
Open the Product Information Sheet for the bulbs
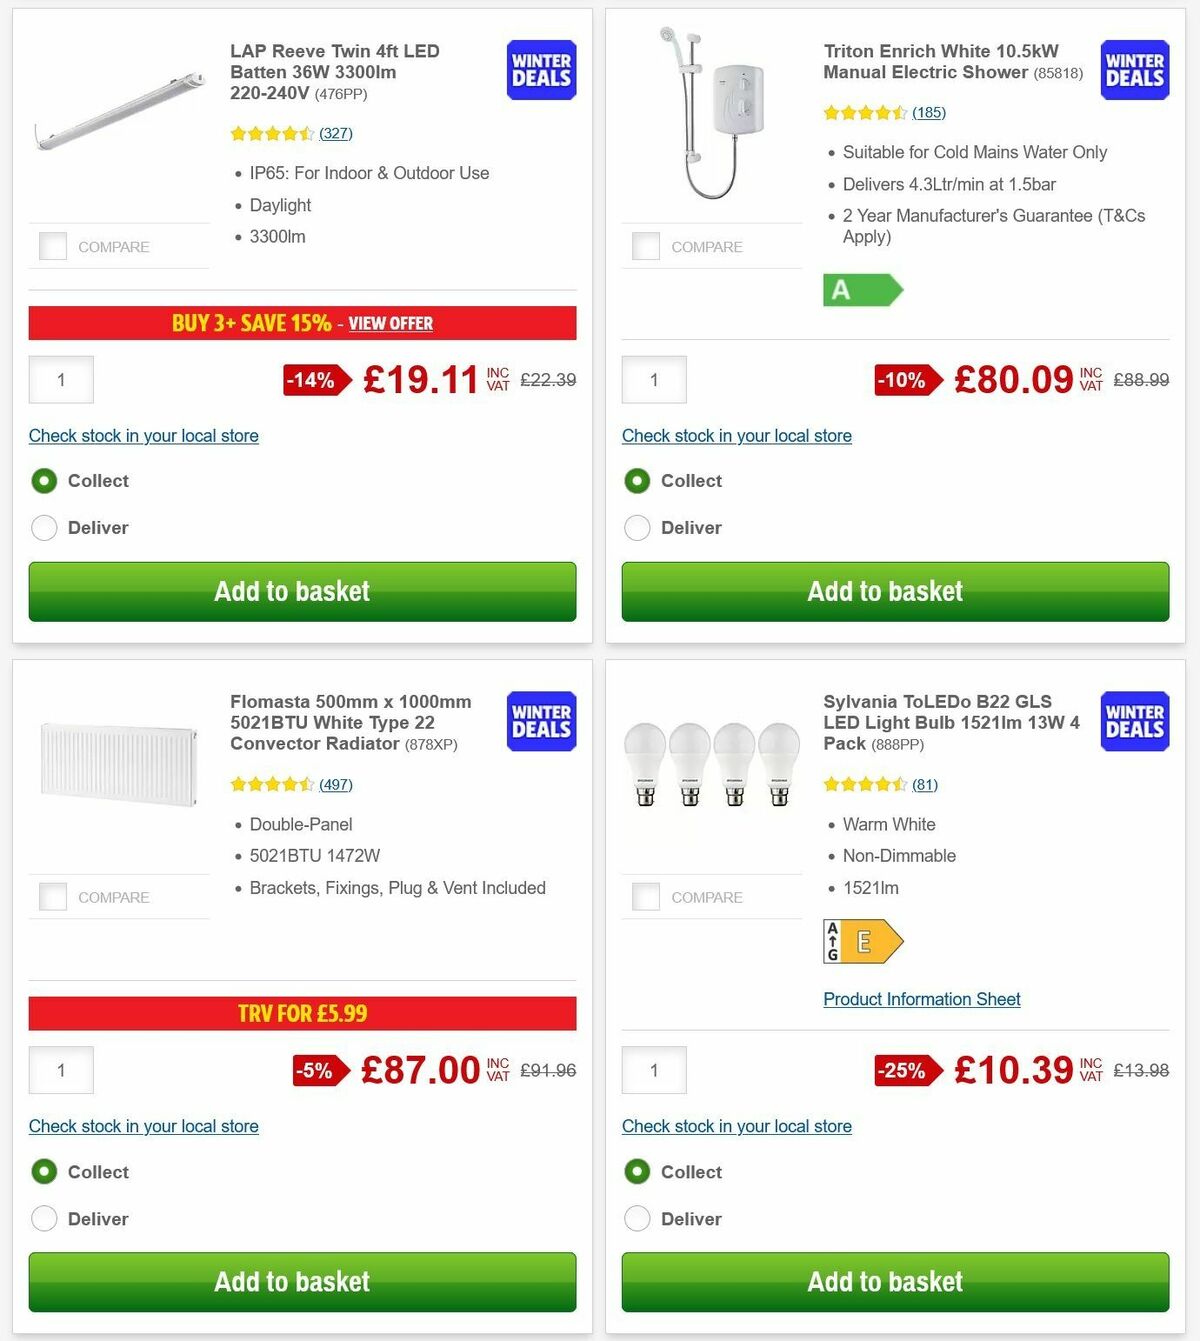(921, 999)
